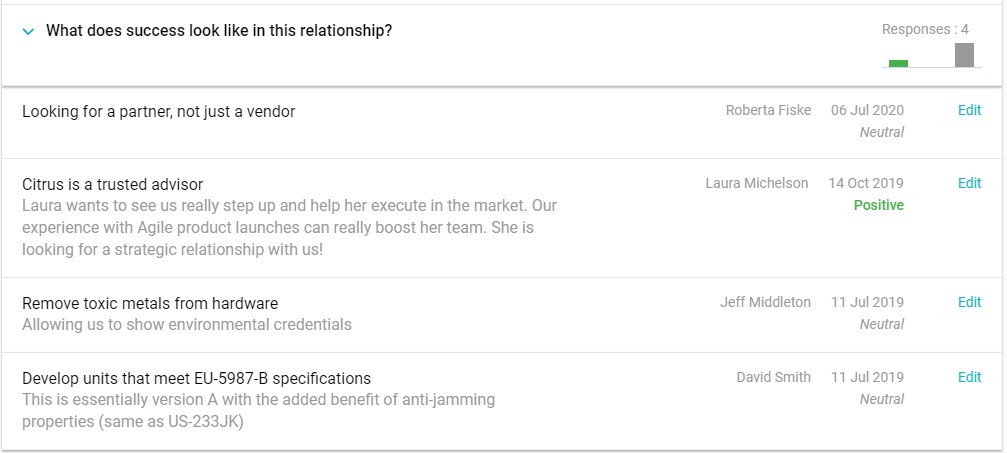Click the Responses : 4 count label
The width and height of the screenshot is (1007, 453).
click(x=925, y=29)
